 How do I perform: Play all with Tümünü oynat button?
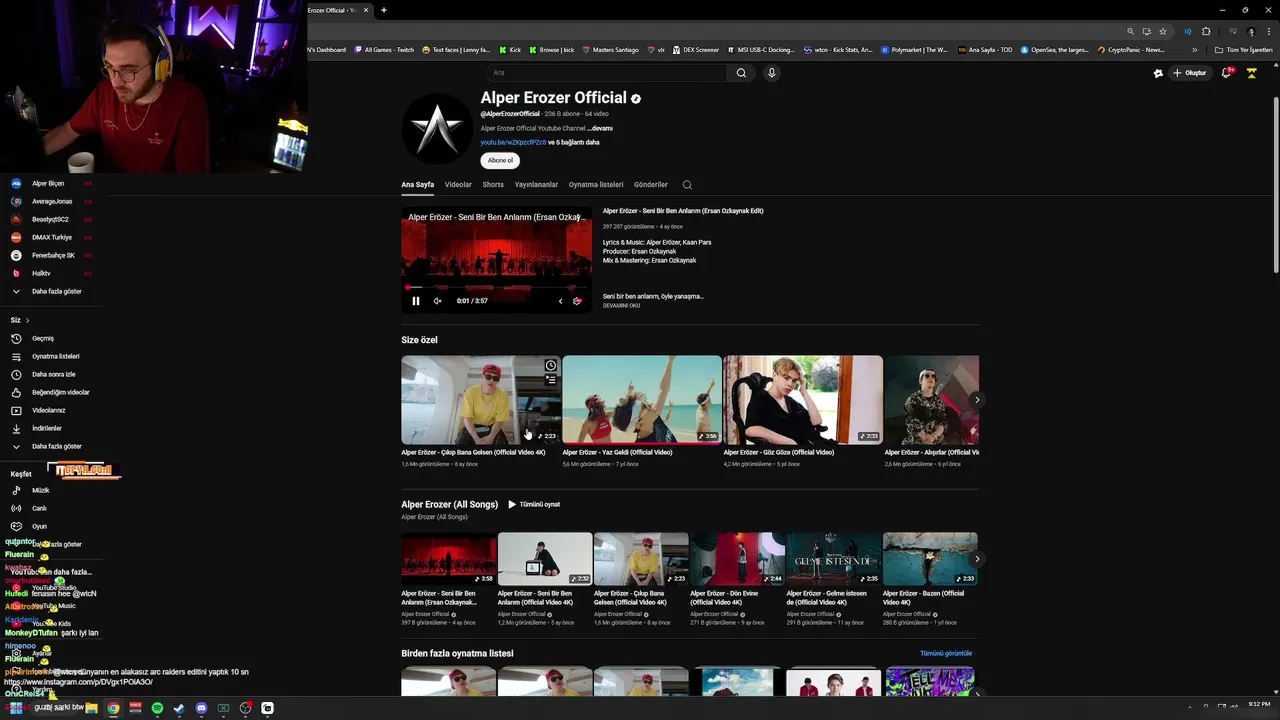click(534, 505)
